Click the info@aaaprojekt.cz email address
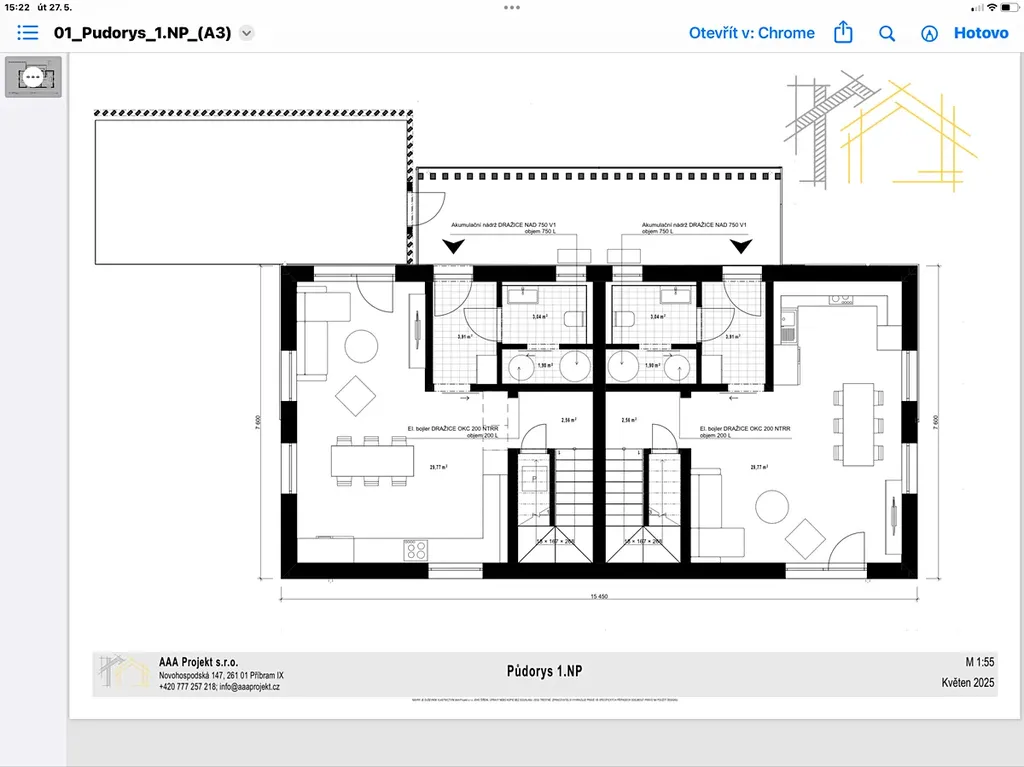The height and width of the screenshot is (767, 1024). click(x=250, y=688)
